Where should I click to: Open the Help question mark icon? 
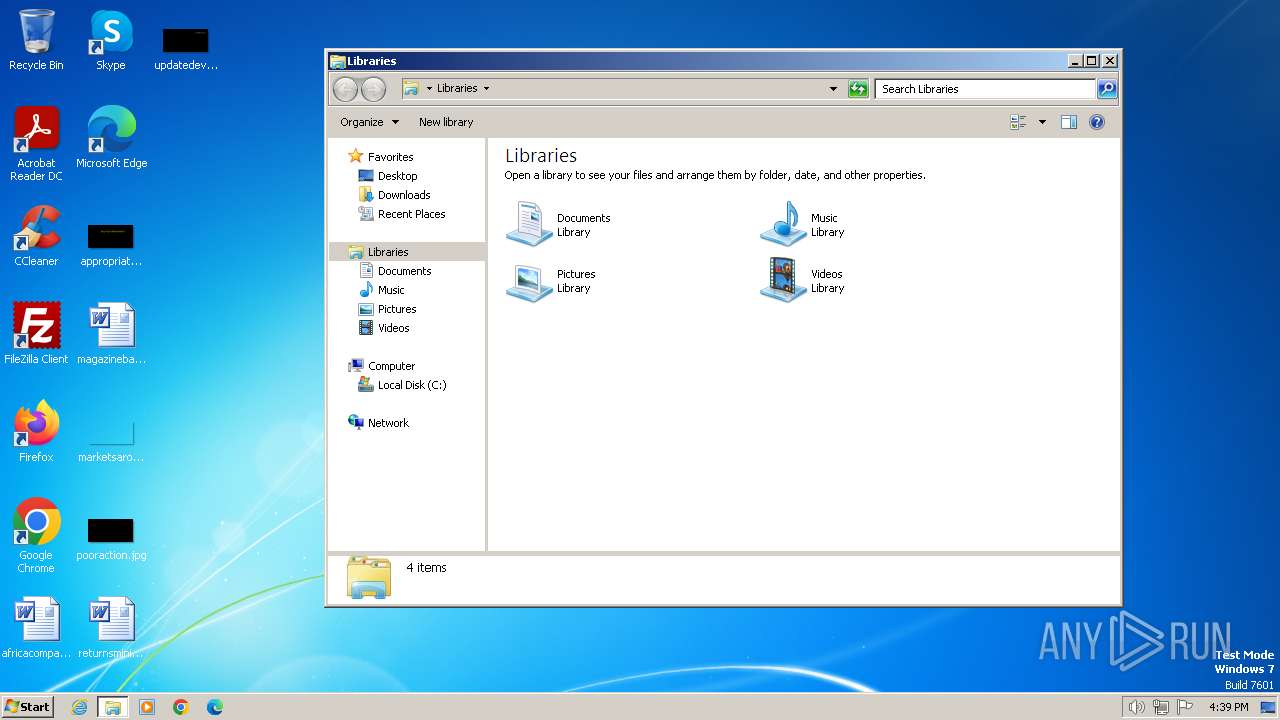pyautogui.click(x=1097, y=122)
